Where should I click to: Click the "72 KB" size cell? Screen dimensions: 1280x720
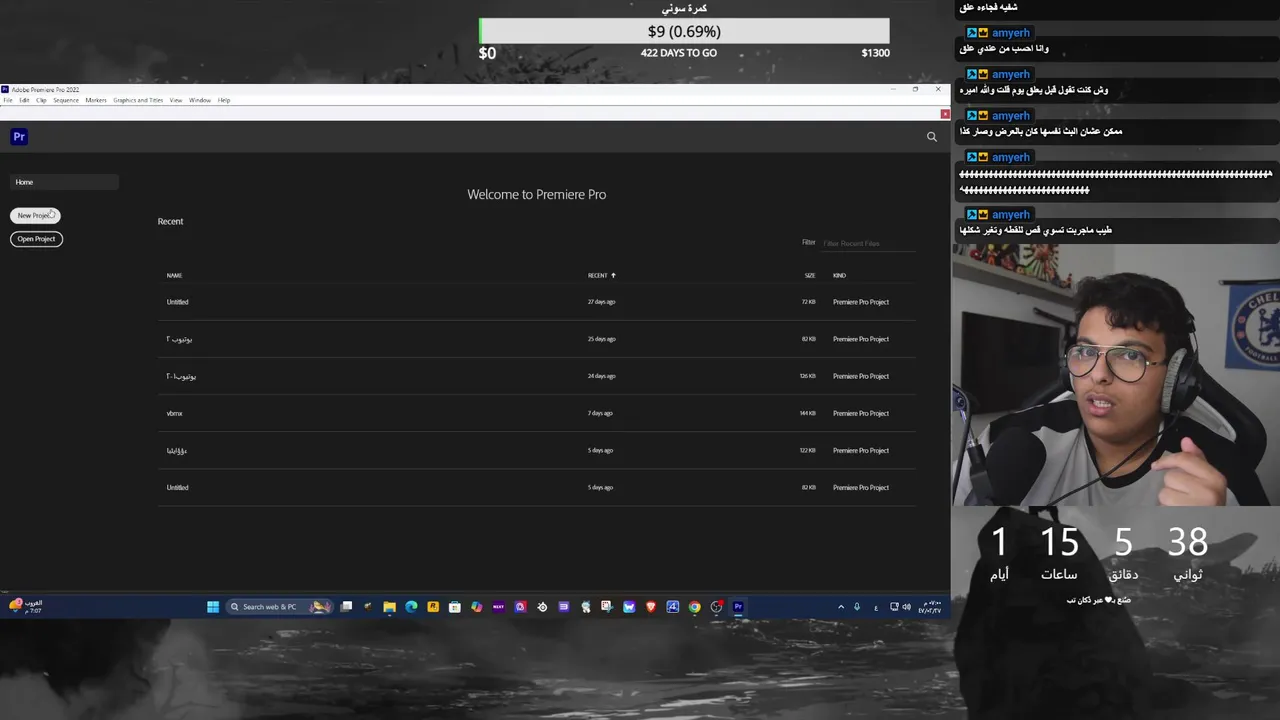(x=808, y=302)
